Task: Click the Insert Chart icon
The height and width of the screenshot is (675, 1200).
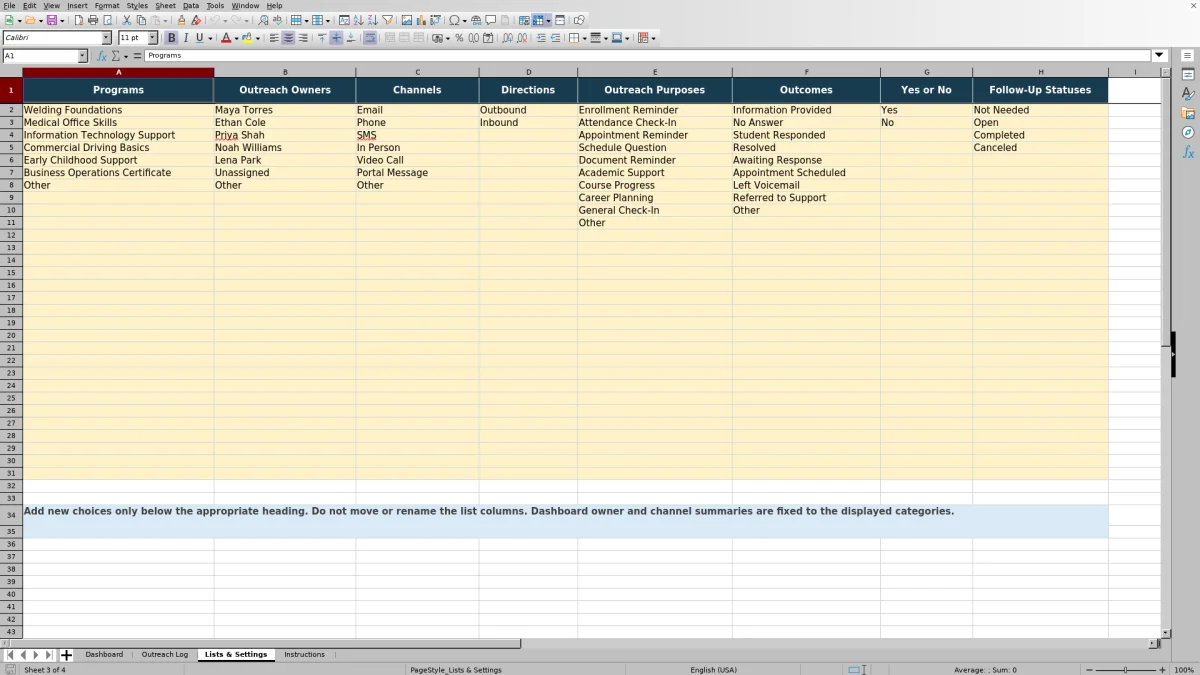Action: (421, 20)
